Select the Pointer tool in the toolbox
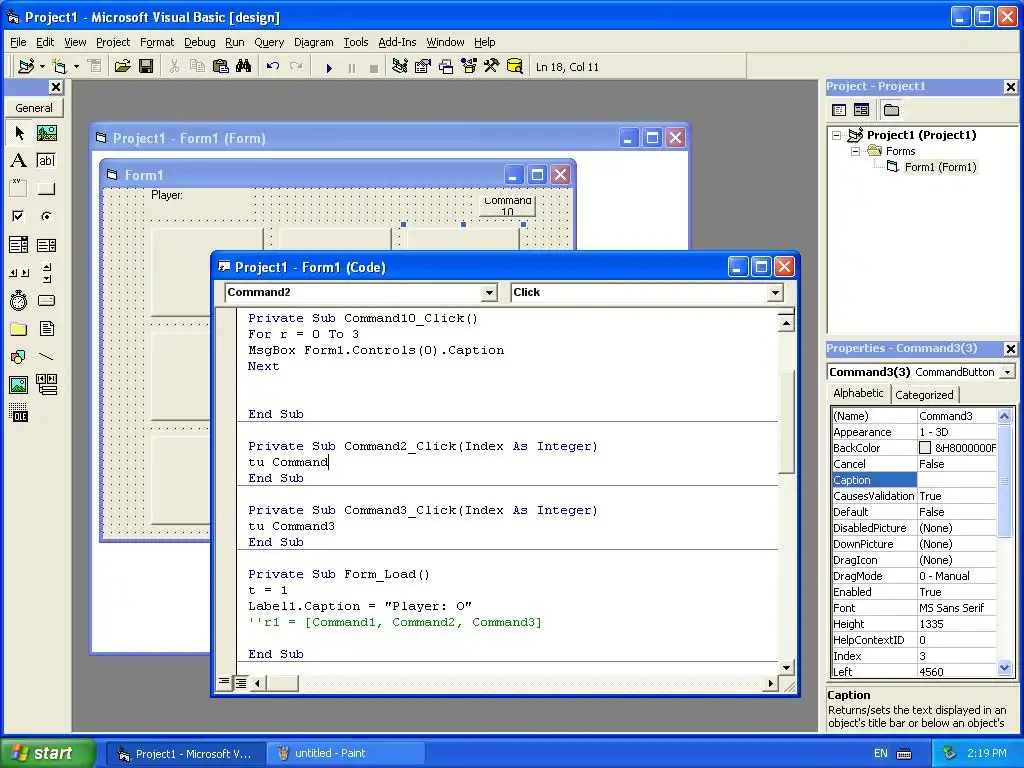 (x=19, y=133)
